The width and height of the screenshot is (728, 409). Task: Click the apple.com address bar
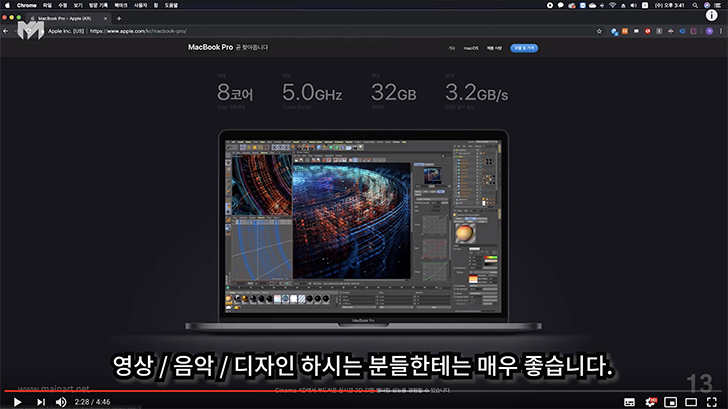pyautogui.click(x=320, y=31)
